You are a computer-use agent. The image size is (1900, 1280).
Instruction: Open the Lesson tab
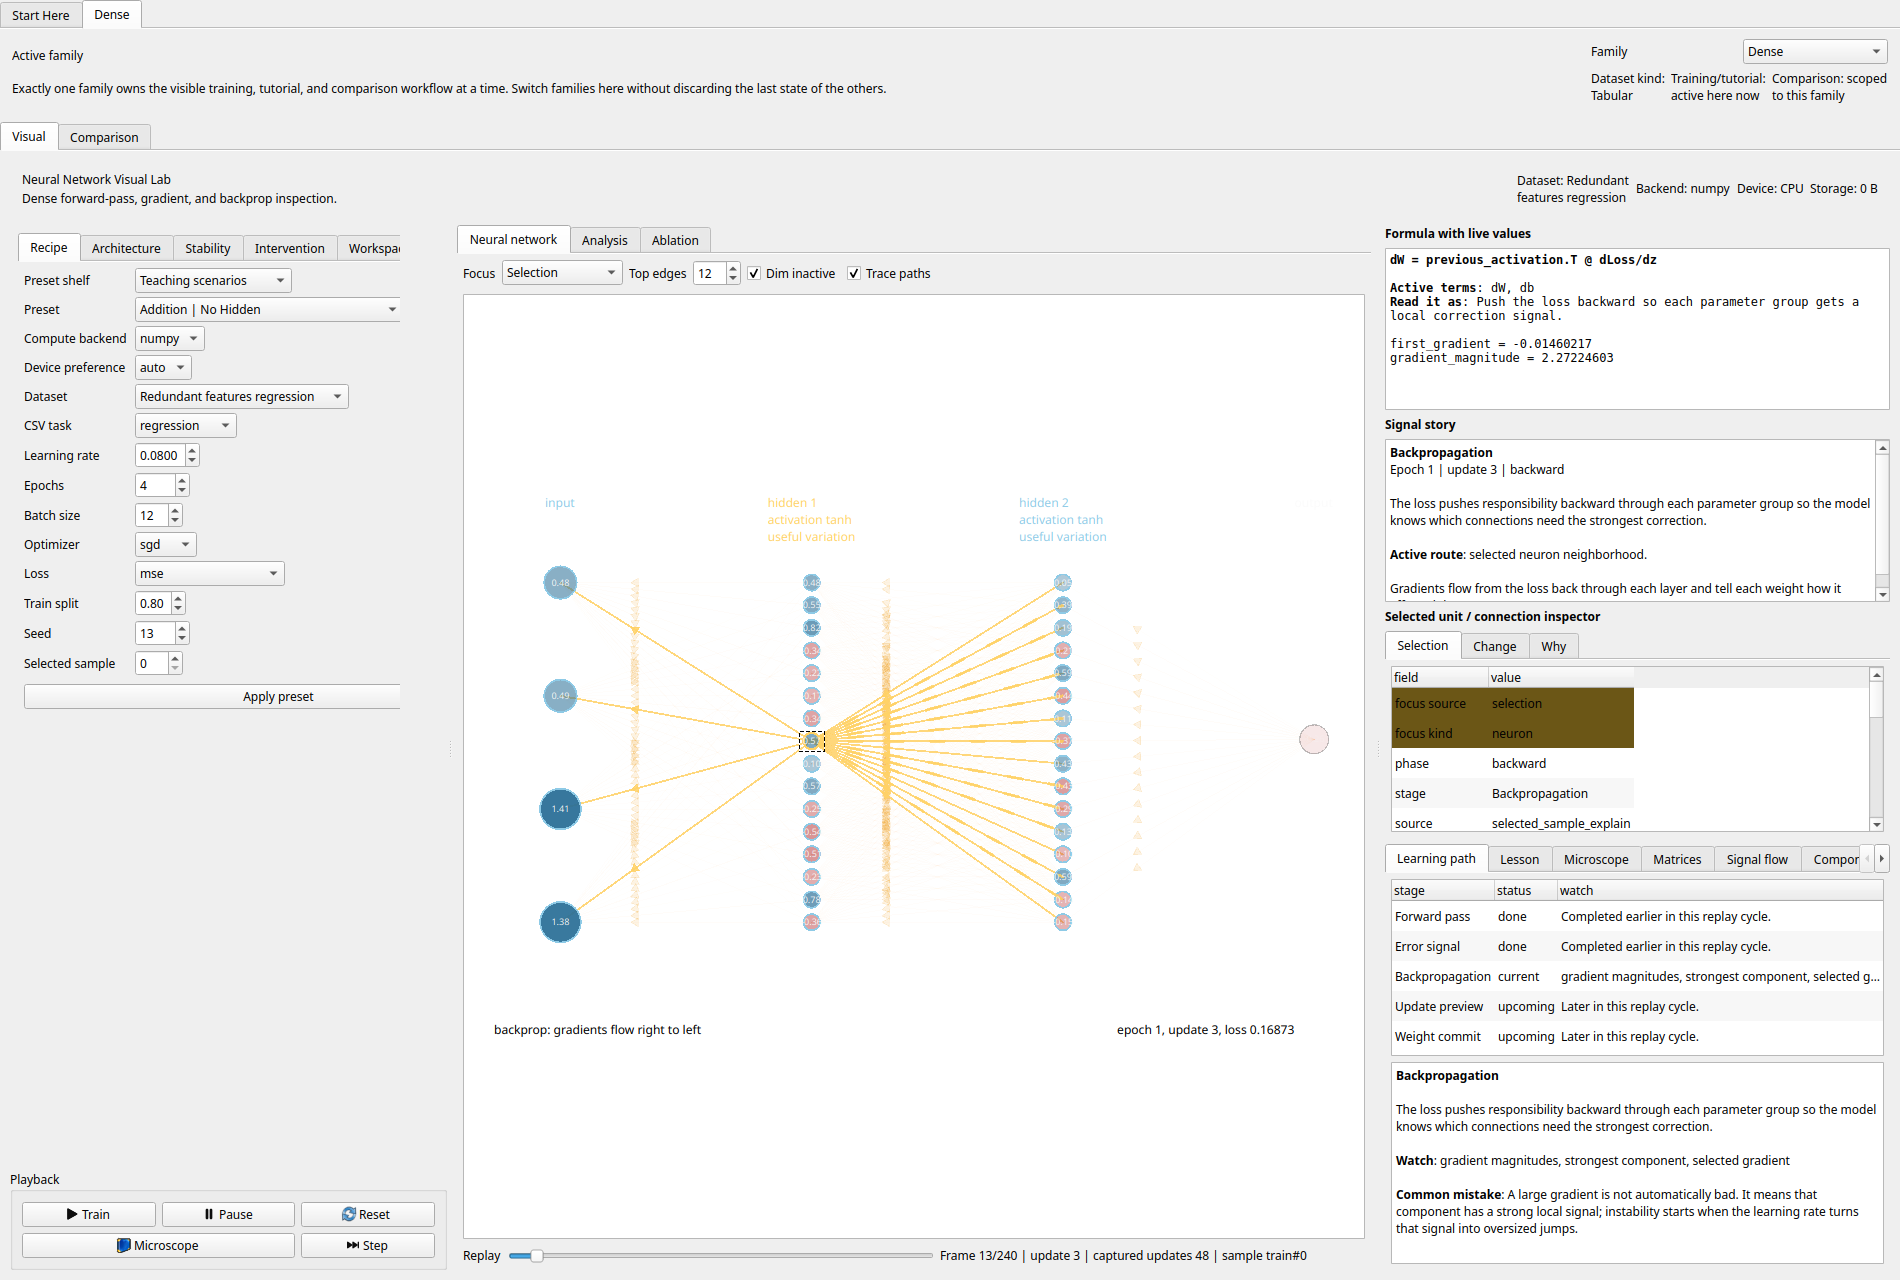click(x=1519, y=859)
